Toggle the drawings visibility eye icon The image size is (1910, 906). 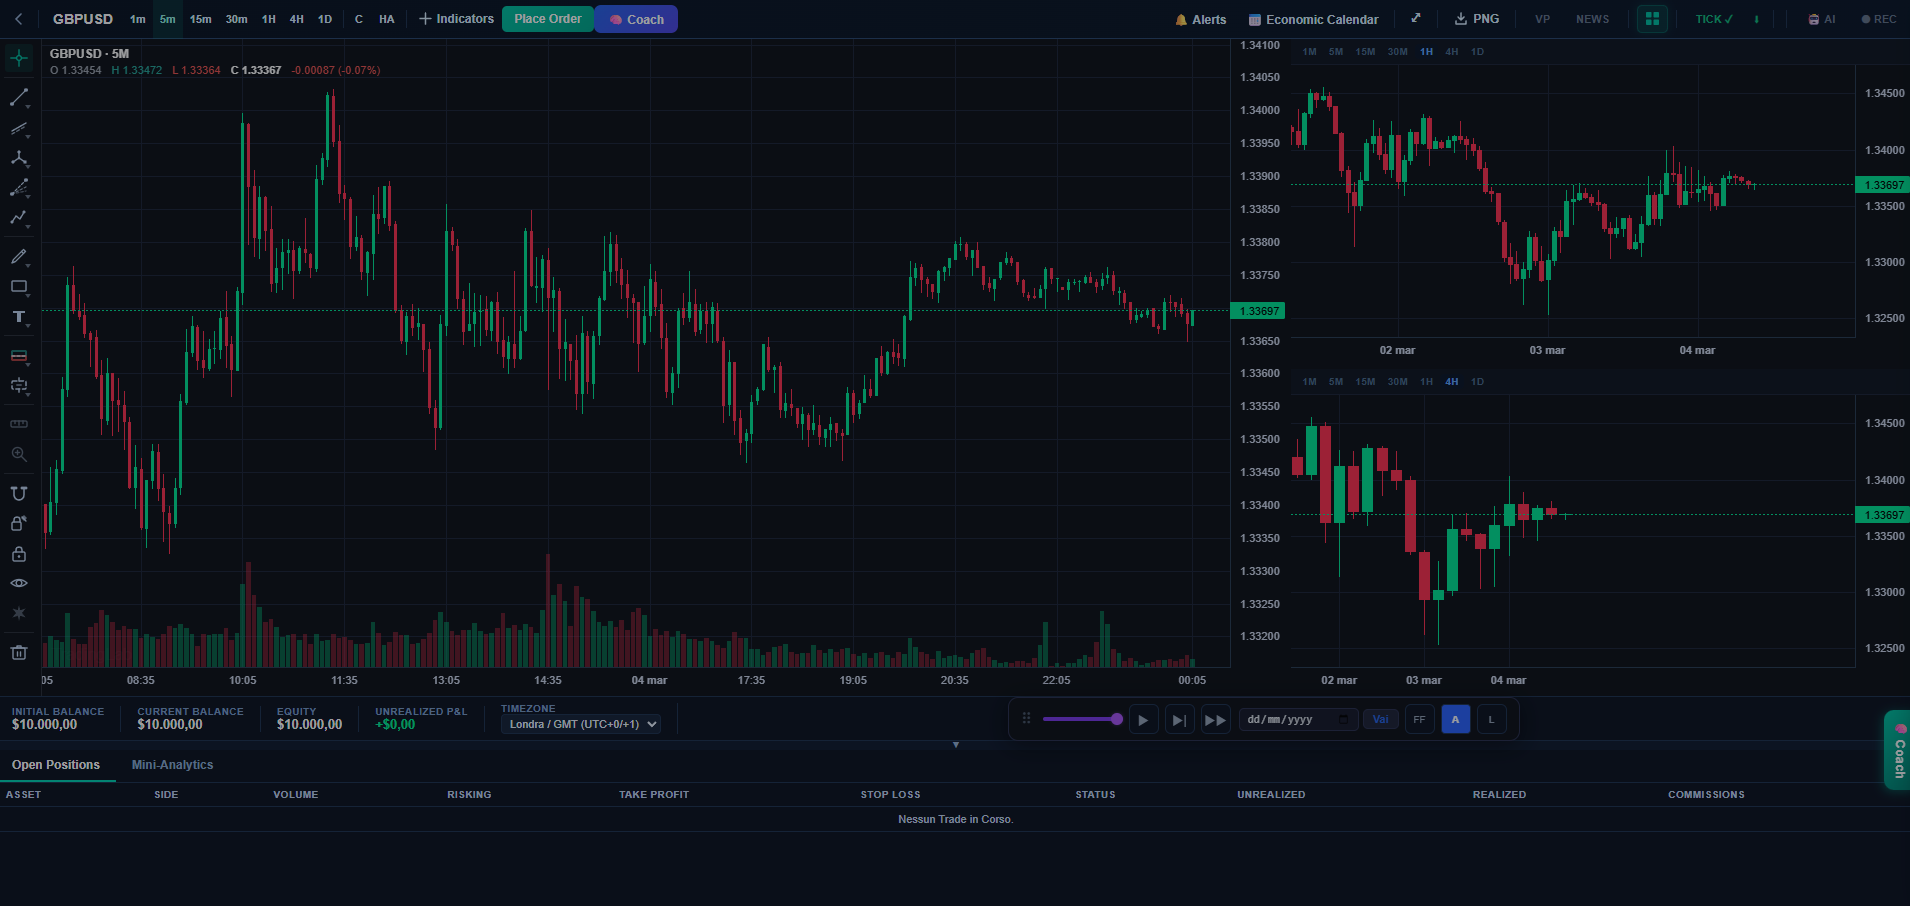point(19,582)
